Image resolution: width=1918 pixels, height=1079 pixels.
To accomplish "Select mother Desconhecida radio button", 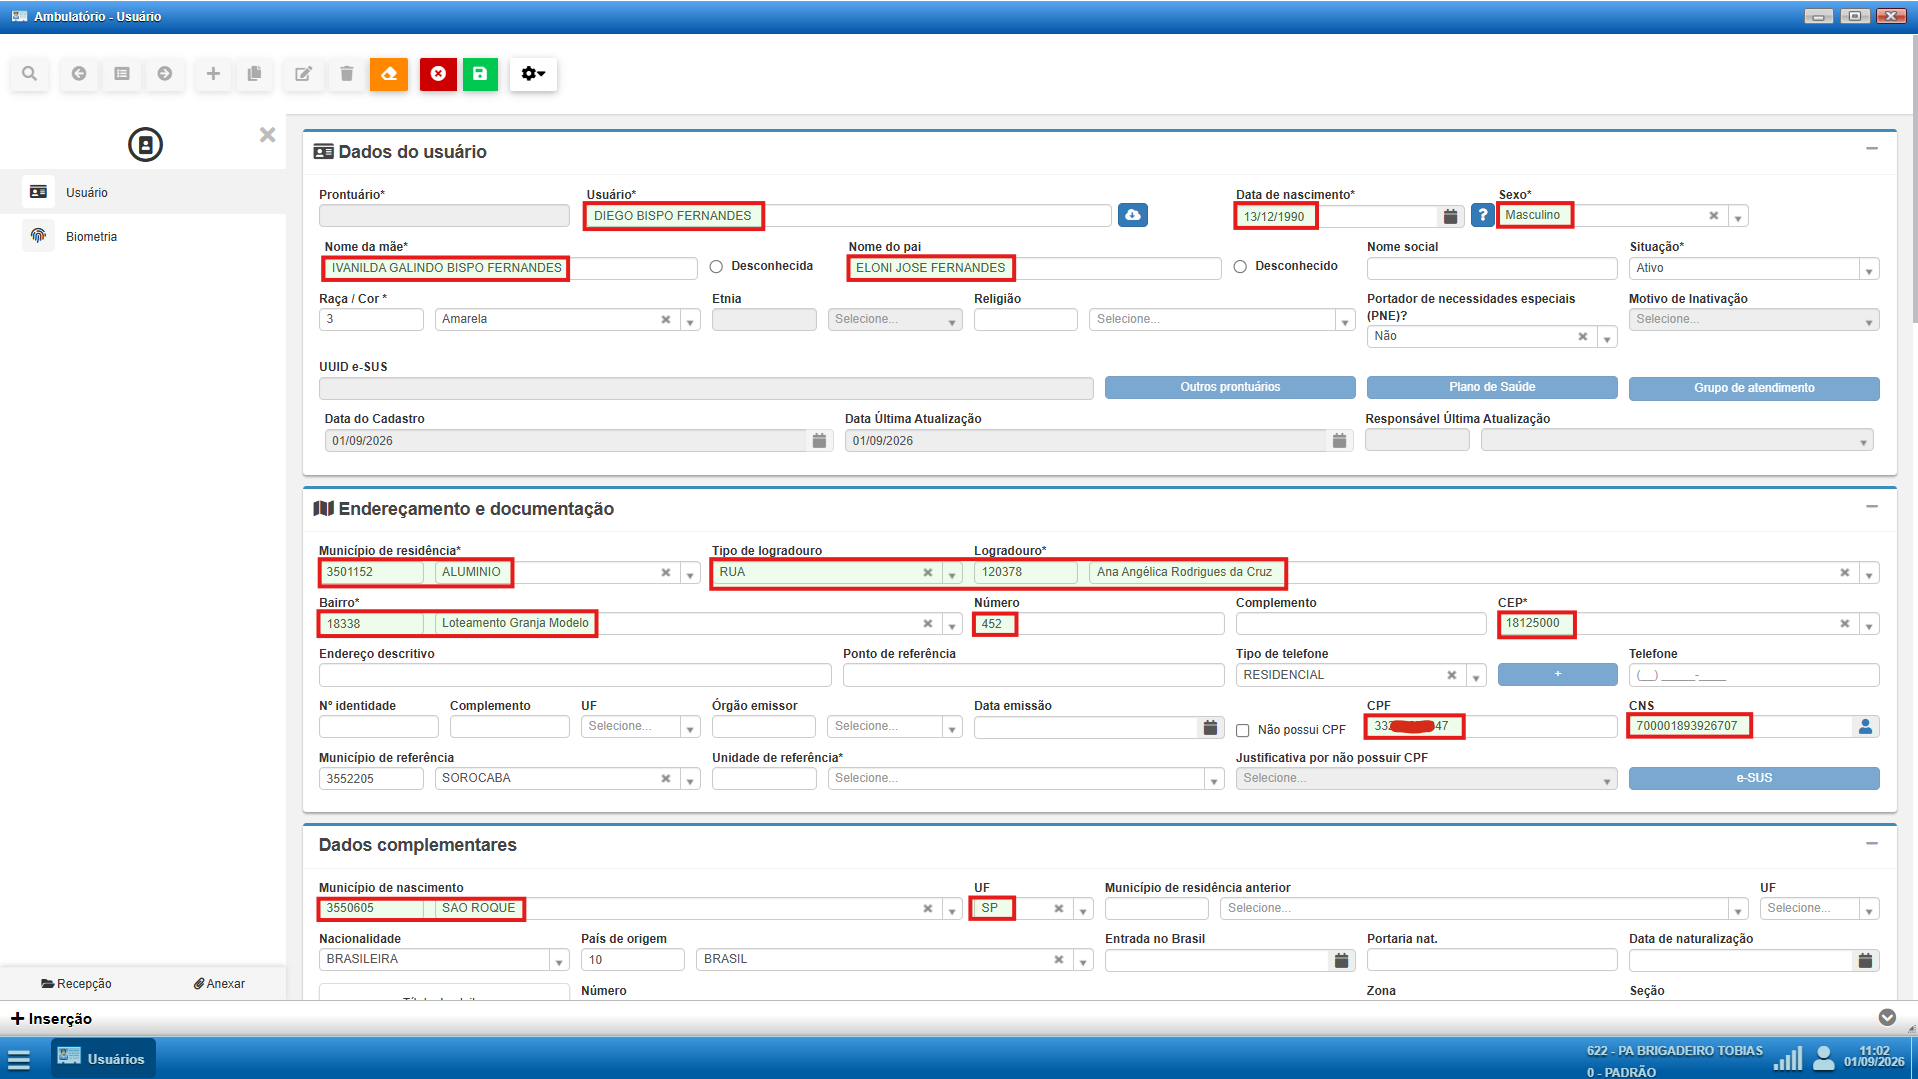I will point(716,267).
